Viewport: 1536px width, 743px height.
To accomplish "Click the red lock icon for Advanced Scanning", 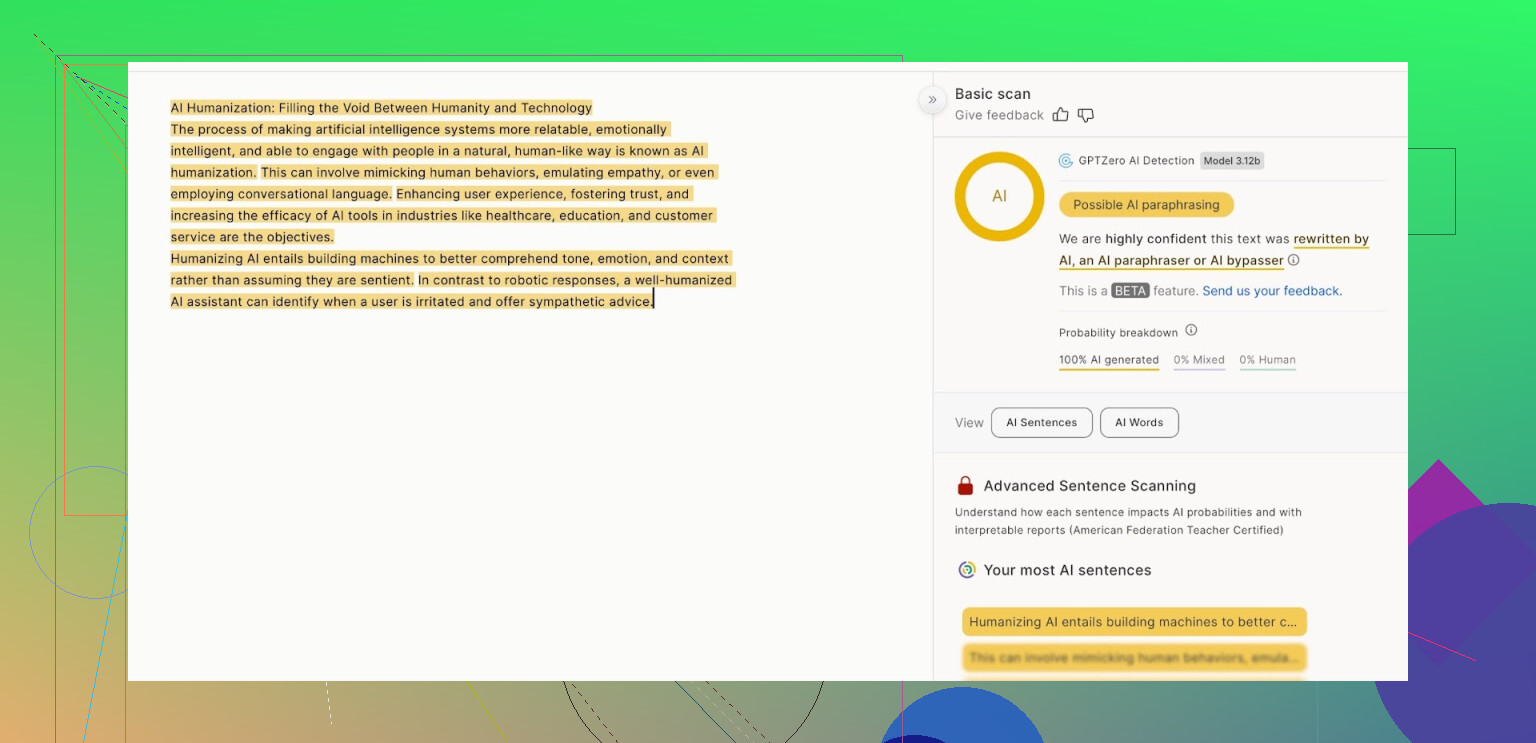I will (965, 486).
